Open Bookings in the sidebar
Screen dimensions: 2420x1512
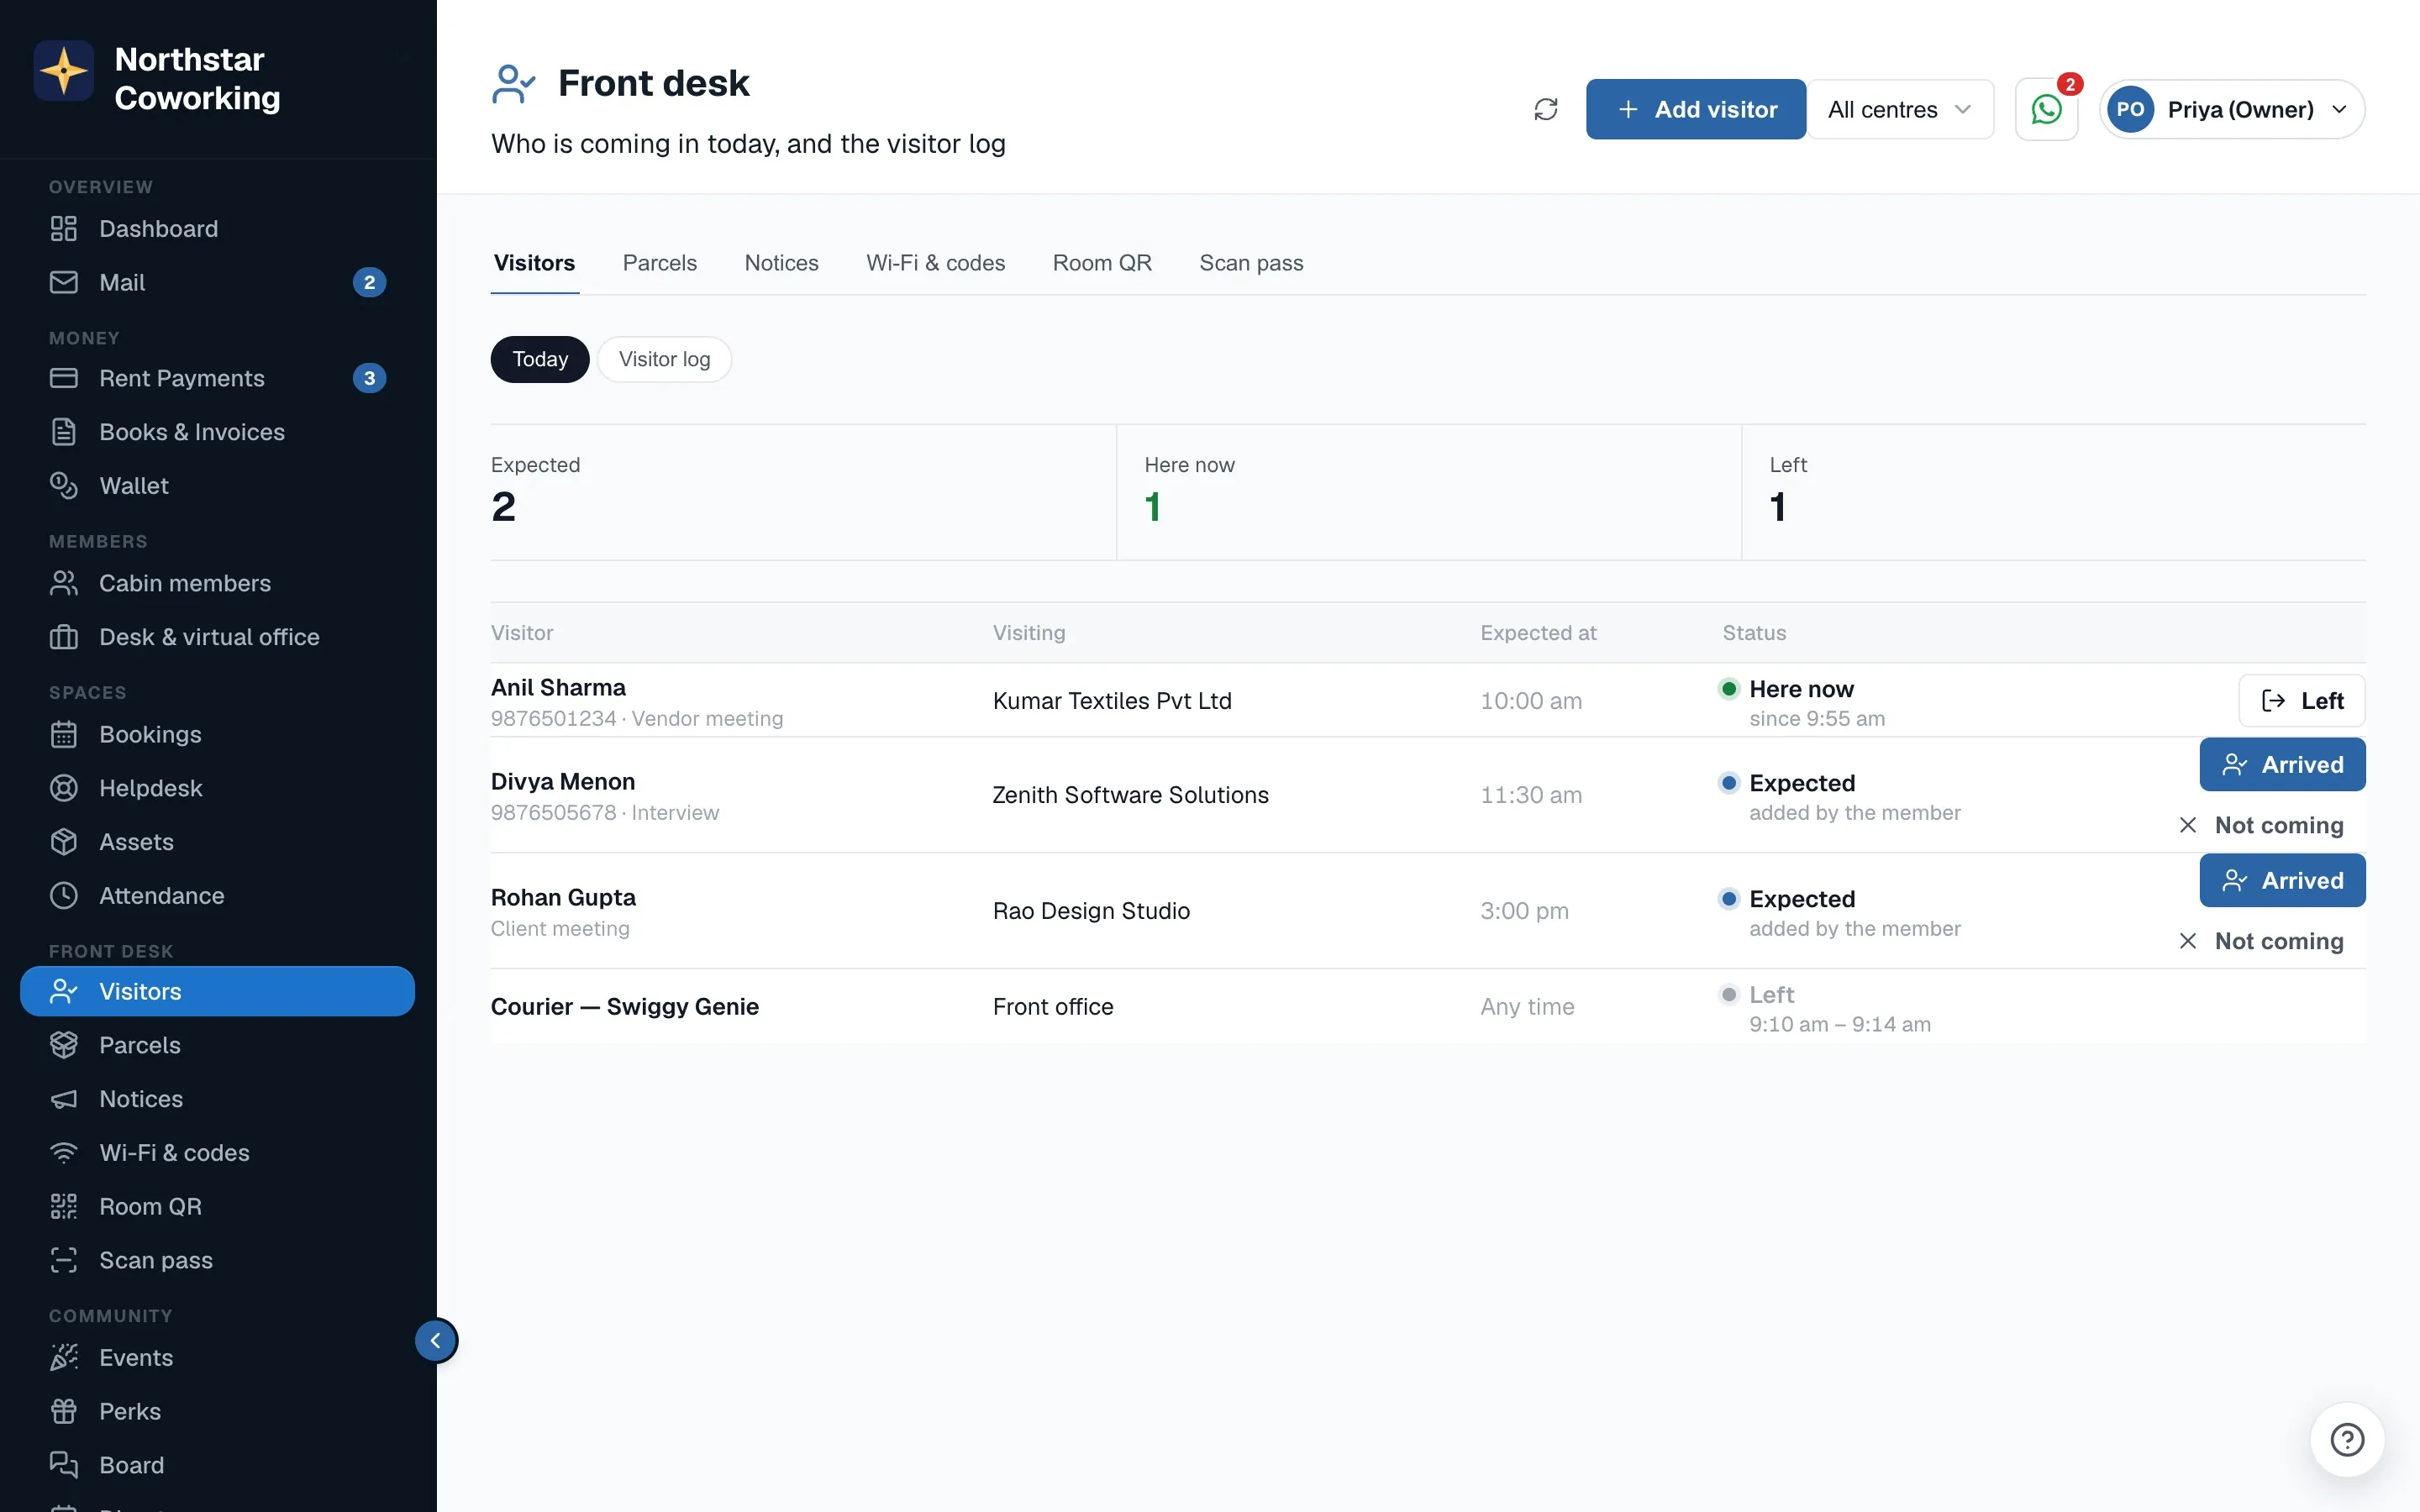(217, 734)
